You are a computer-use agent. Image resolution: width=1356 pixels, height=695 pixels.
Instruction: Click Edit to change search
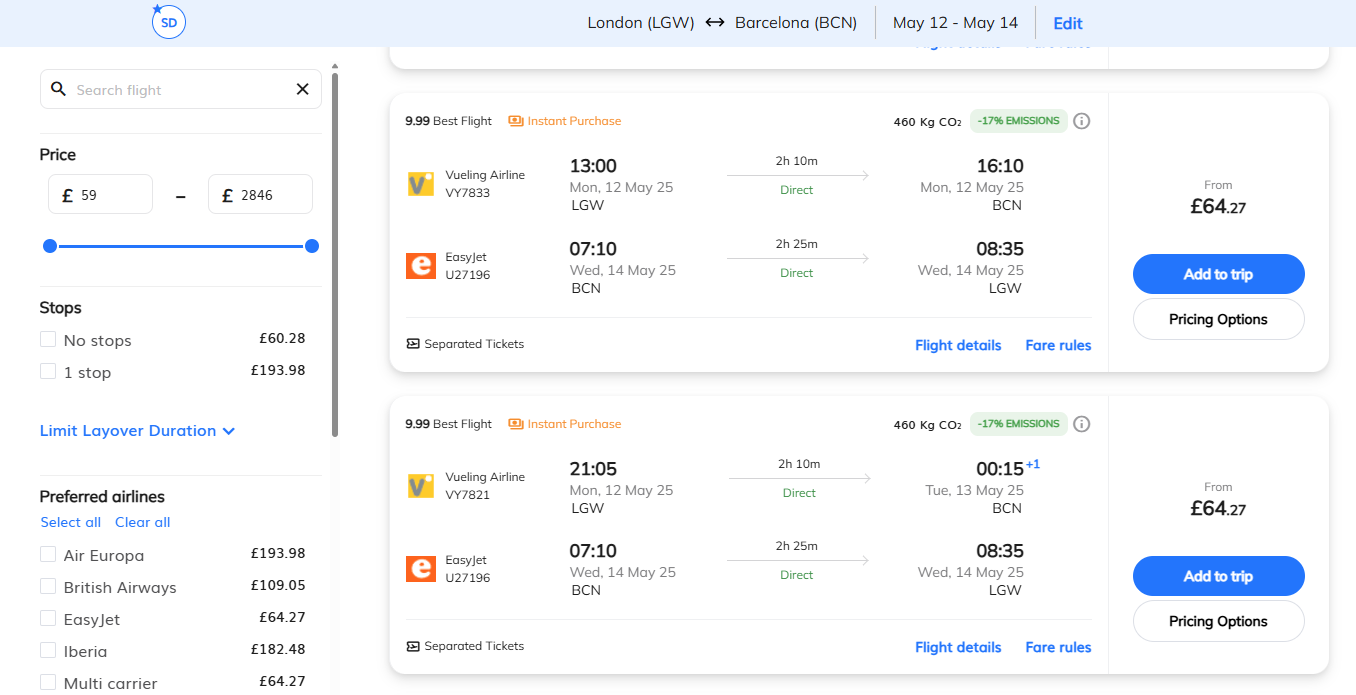coord(1068,23)
